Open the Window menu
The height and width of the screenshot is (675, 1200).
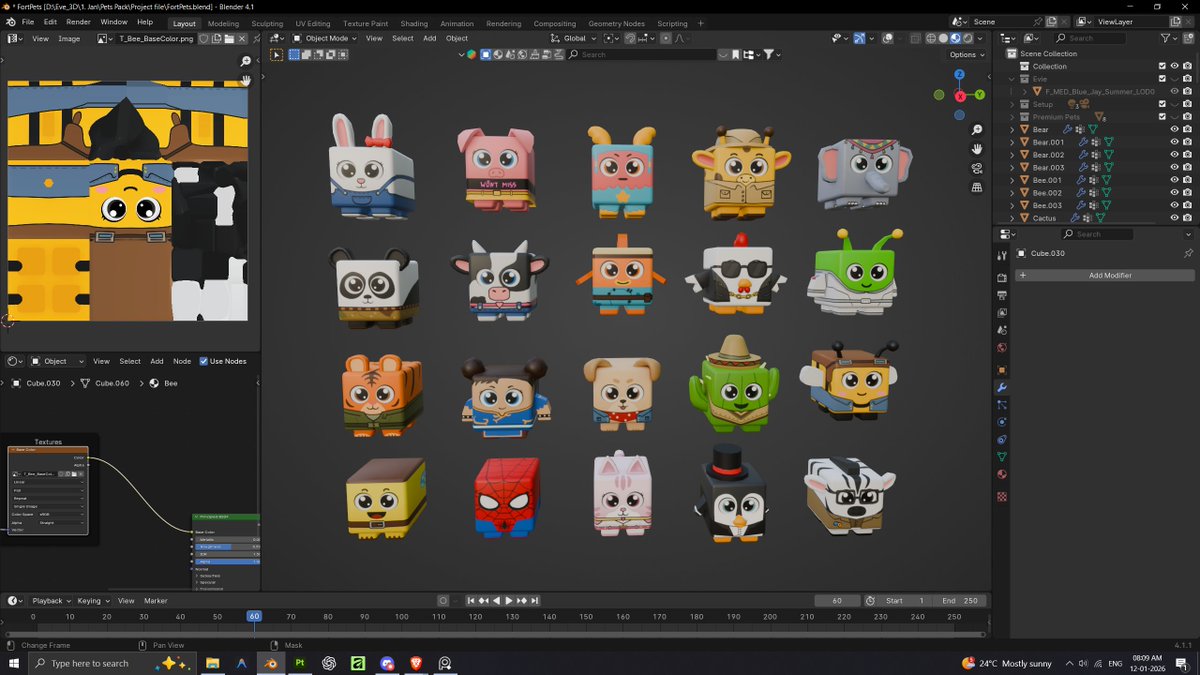[x=114, y=22]
